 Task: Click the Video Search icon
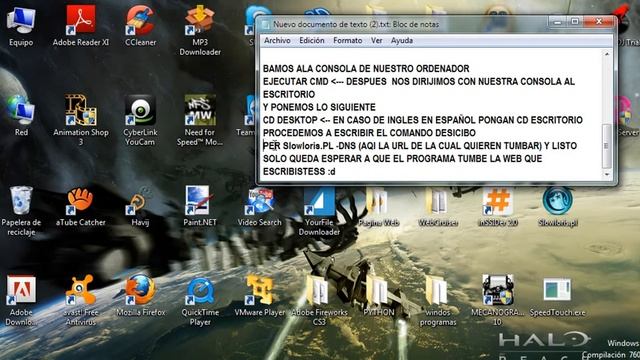click(x=260, y=206)
